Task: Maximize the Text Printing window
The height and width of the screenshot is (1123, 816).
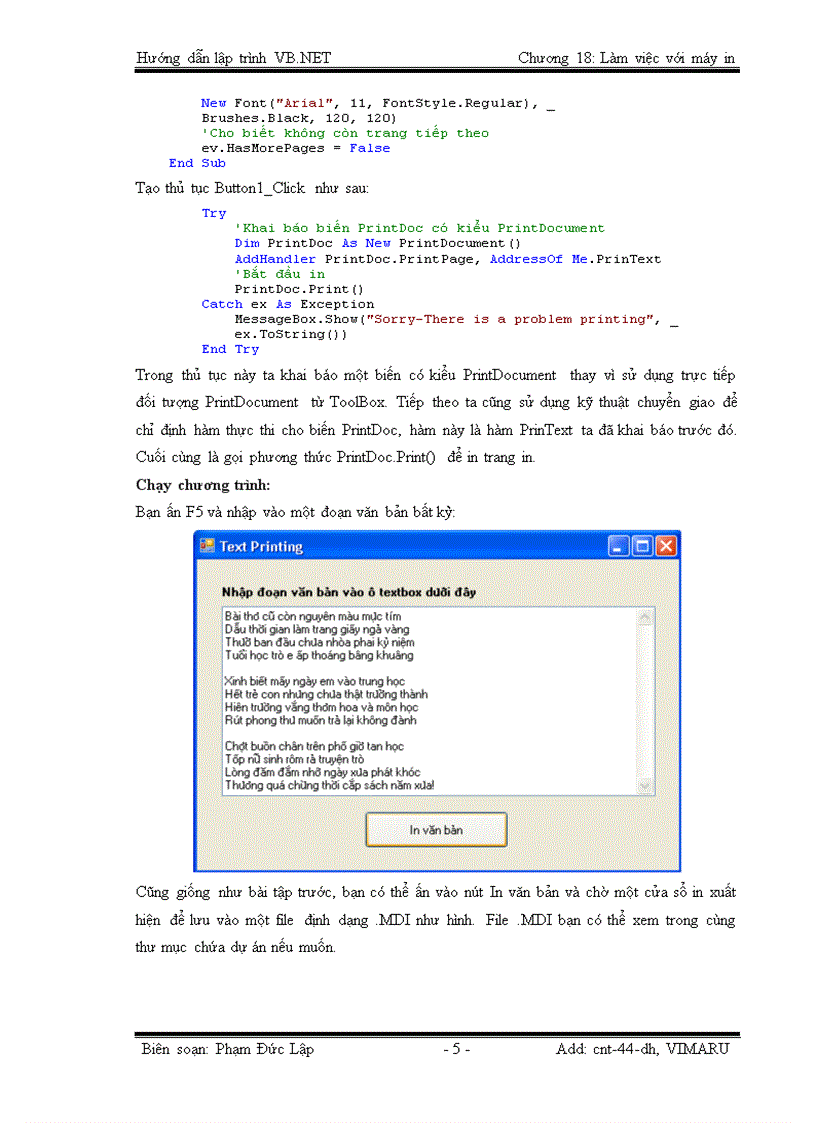Action: [642, 546]
